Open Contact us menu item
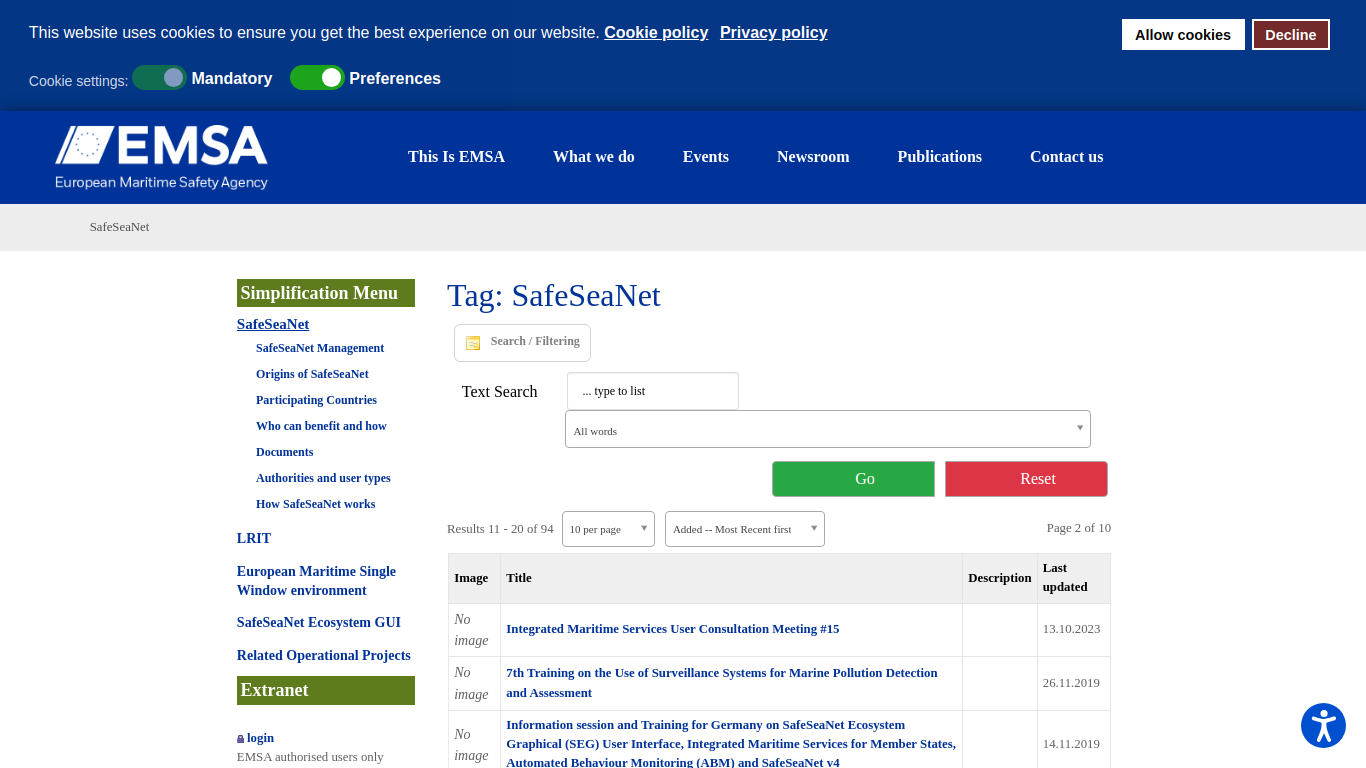The width and height of the screenshot is (1366, 768). pos(1067,157)
